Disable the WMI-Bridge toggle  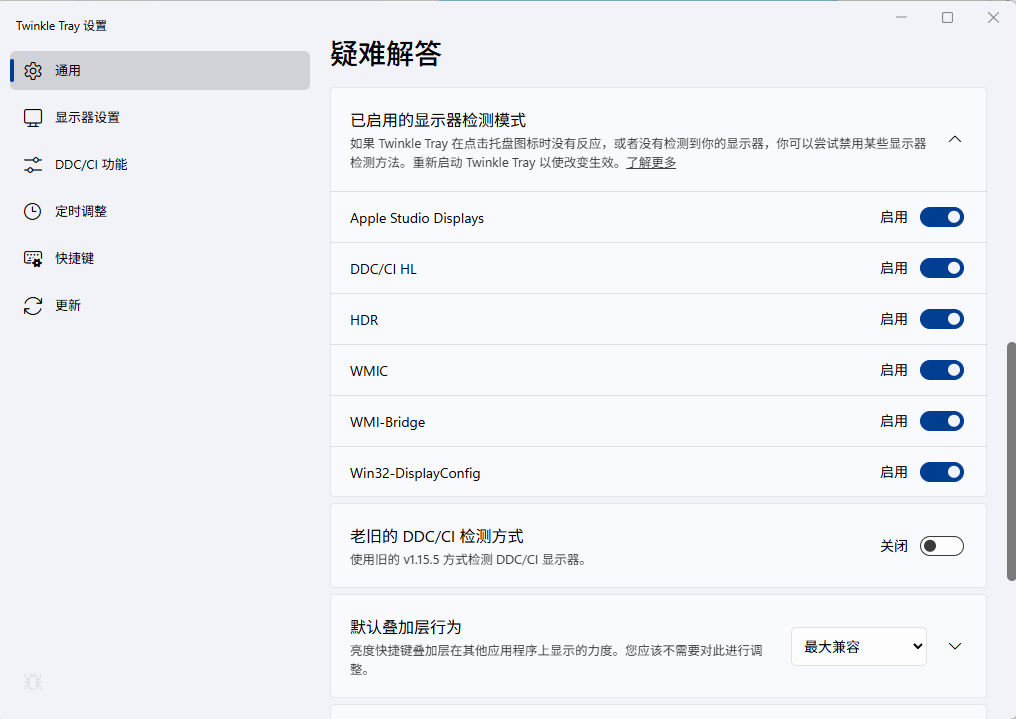941,421
